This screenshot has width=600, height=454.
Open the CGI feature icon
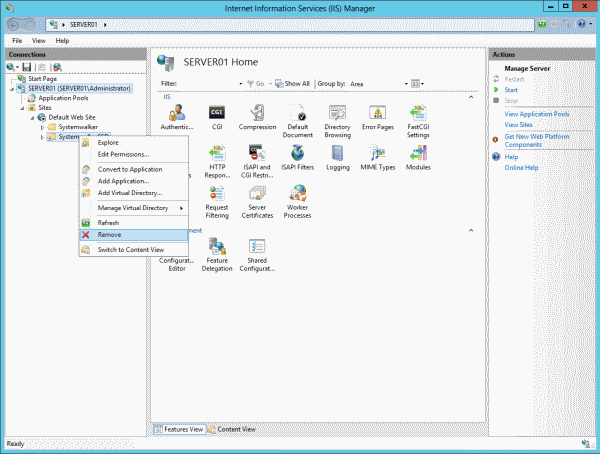click(x=217, y=118)
